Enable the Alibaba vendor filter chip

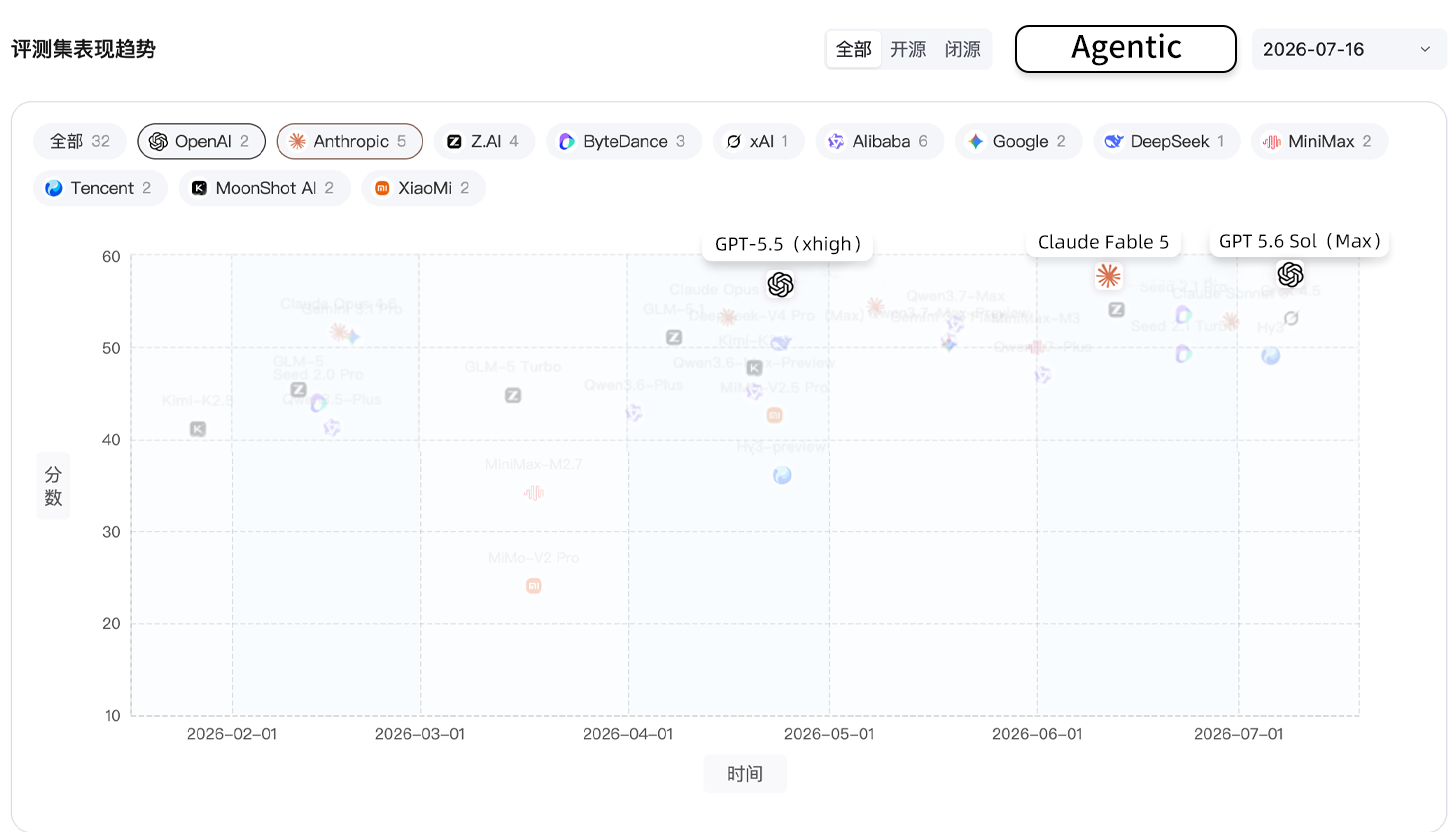[880, 141]
